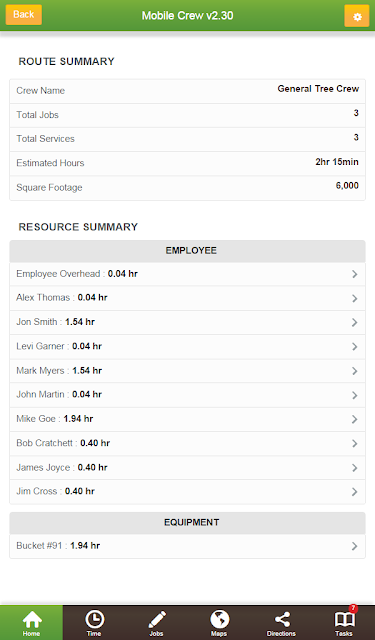Viewport: 375px width, 640px height.
Task: Expand James Joyce row chevron
Action: tap(355, 468)
